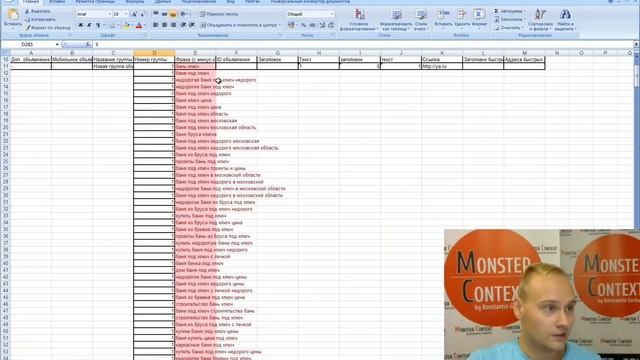This screenshot has height=360, width=640.
Task: Click the vertical scrollbar thumb
Action: [637, 76]
